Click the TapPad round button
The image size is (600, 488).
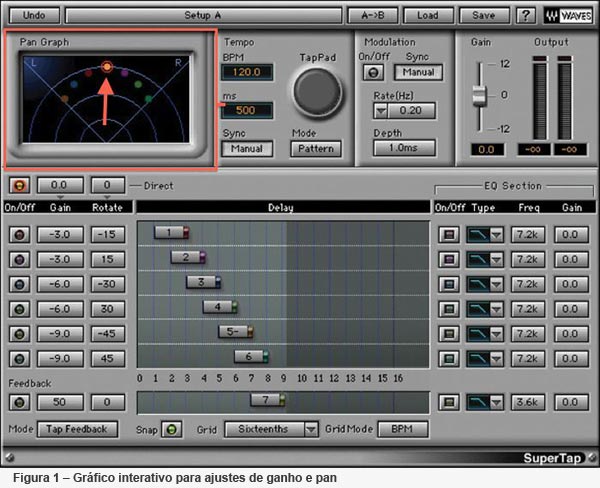(x=317, y=92)
